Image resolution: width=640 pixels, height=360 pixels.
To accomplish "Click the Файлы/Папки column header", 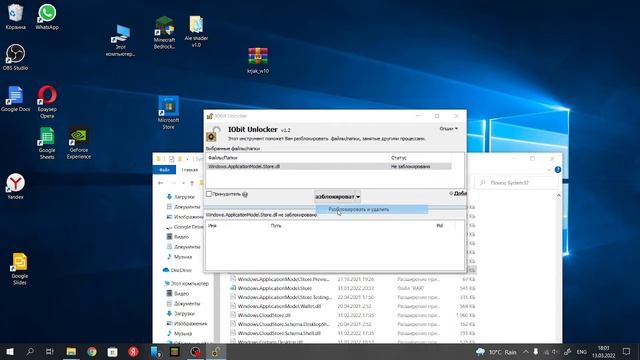I will pyautogui.click(x=223, y=158).
